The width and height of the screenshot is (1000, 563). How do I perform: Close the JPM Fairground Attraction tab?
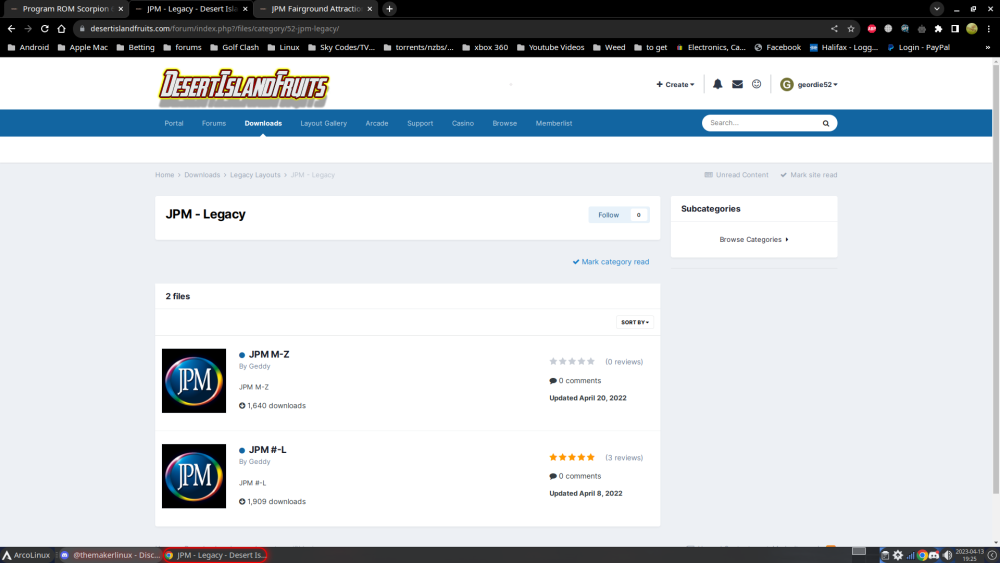[x=369, y=9]
